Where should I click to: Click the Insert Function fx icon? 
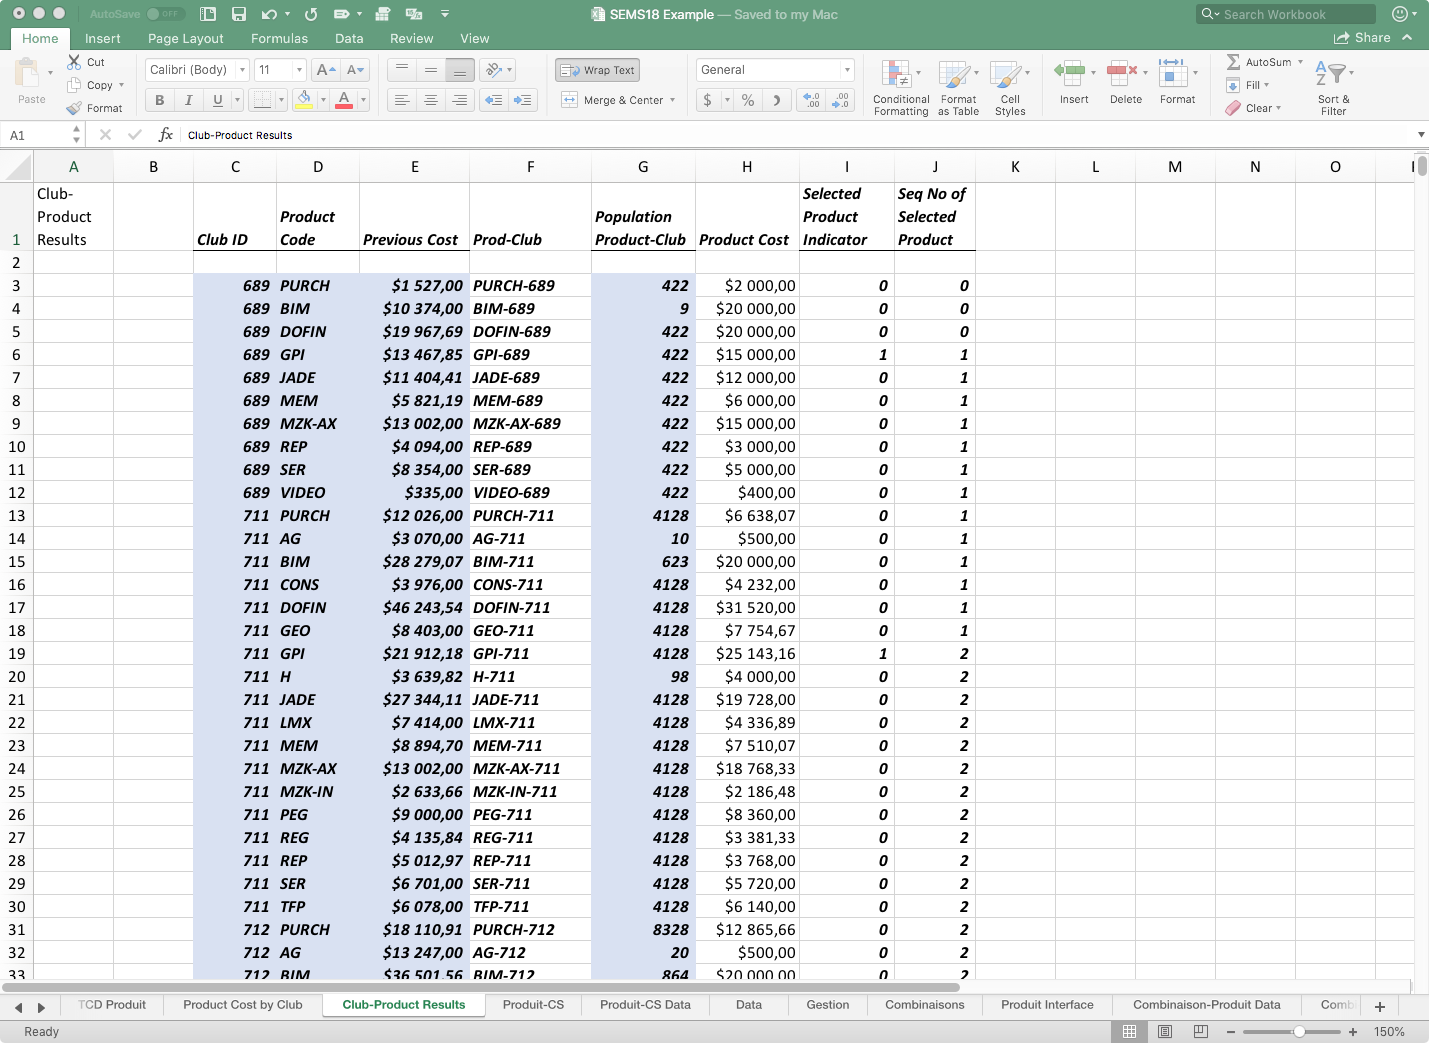tap(166, 135)
